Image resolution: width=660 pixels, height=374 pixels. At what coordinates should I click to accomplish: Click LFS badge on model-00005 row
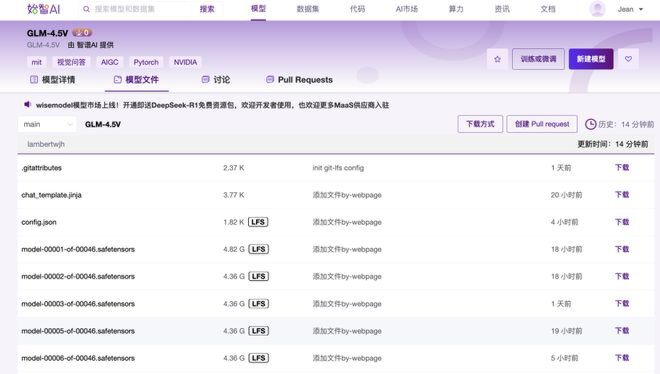[258, 331]
